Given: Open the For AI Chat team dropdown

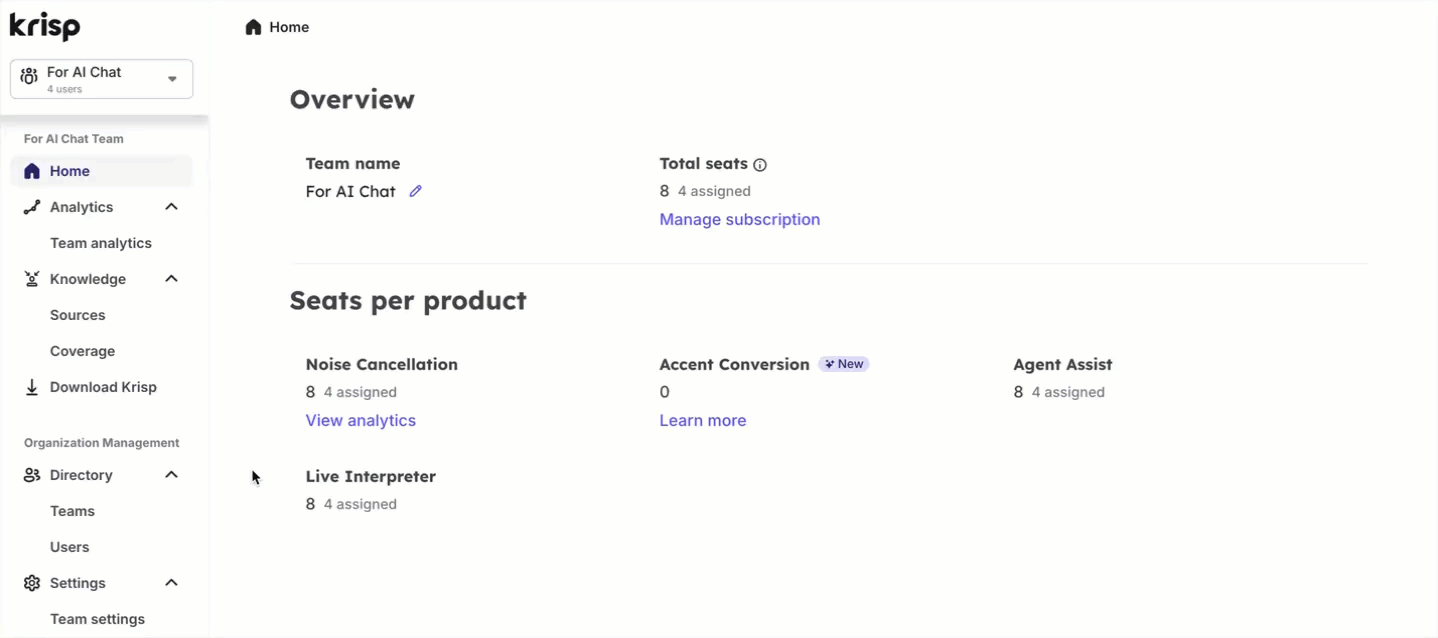Looking at the screenshot, I should [101, 79].
